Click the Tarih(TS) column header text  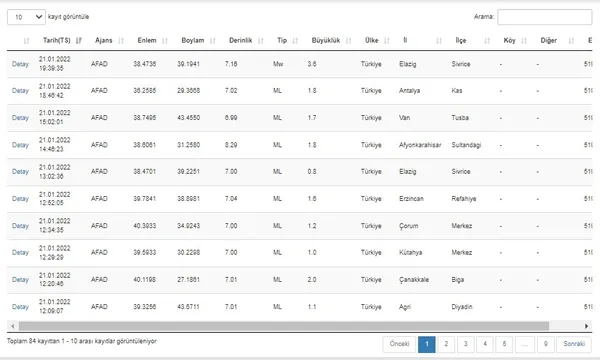(57, 41)
